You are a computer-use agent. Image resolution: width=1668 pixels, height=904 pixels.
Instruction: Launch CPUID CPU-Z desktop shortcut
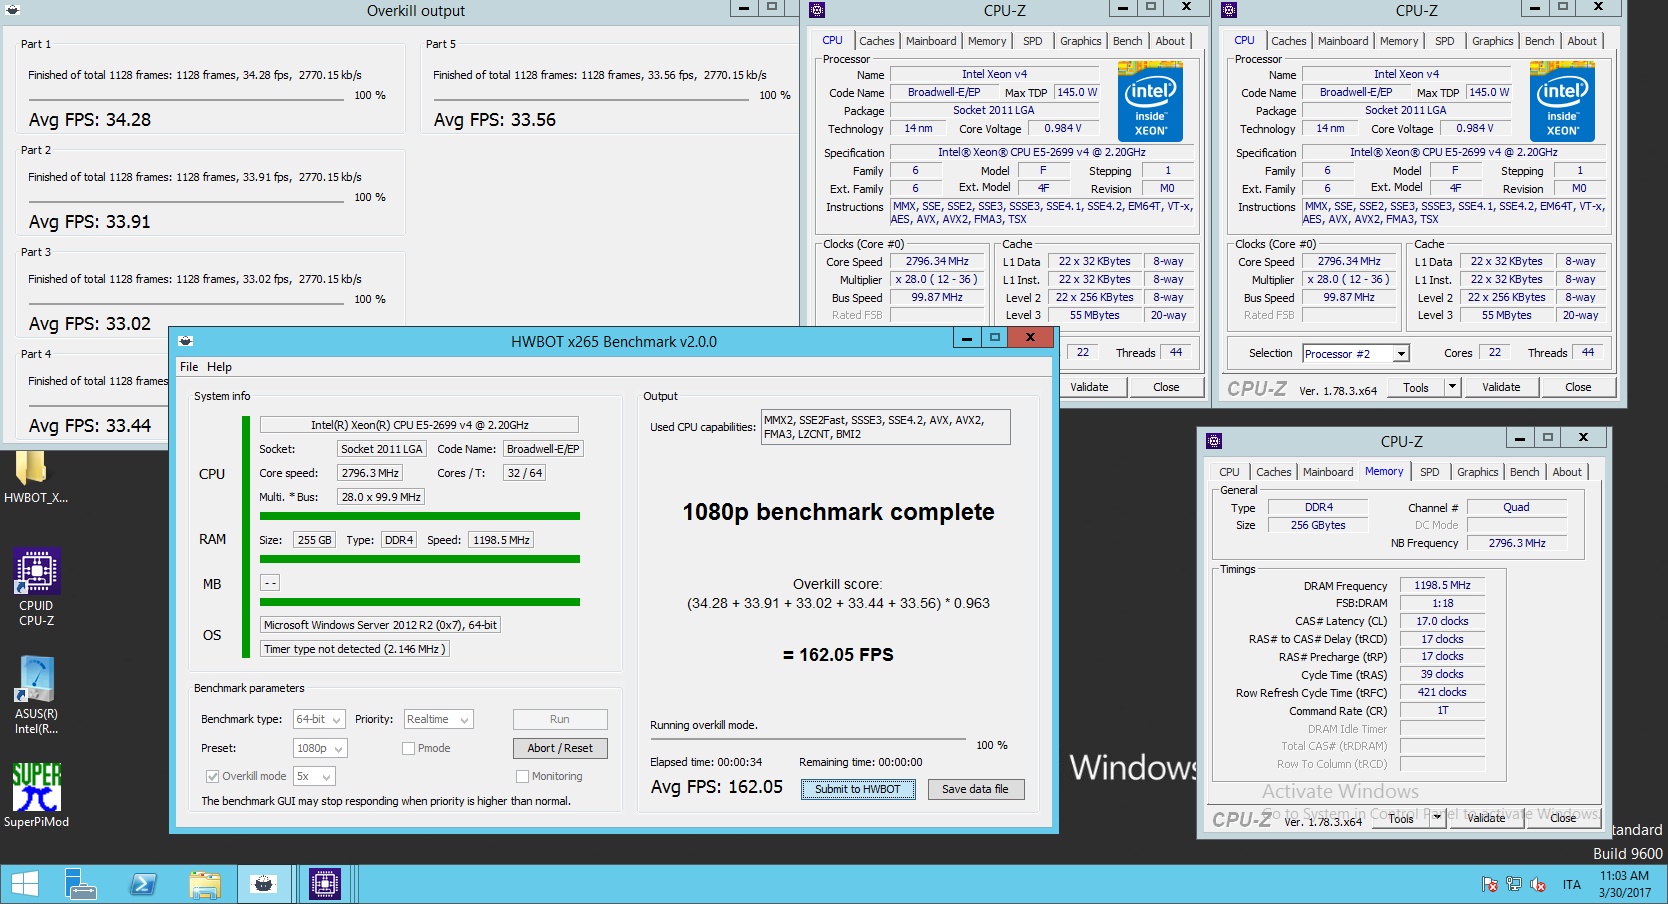[x=36, y=587]
